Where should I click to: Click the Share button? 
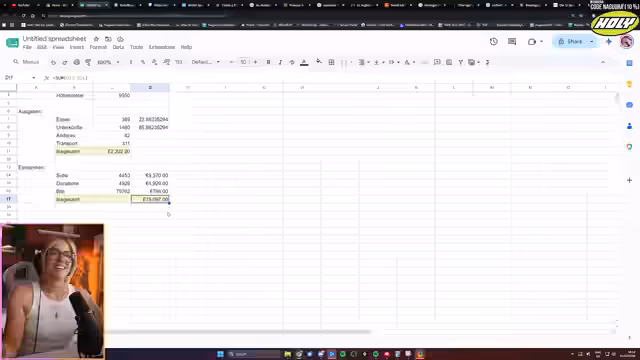click(x=570, y=42)
